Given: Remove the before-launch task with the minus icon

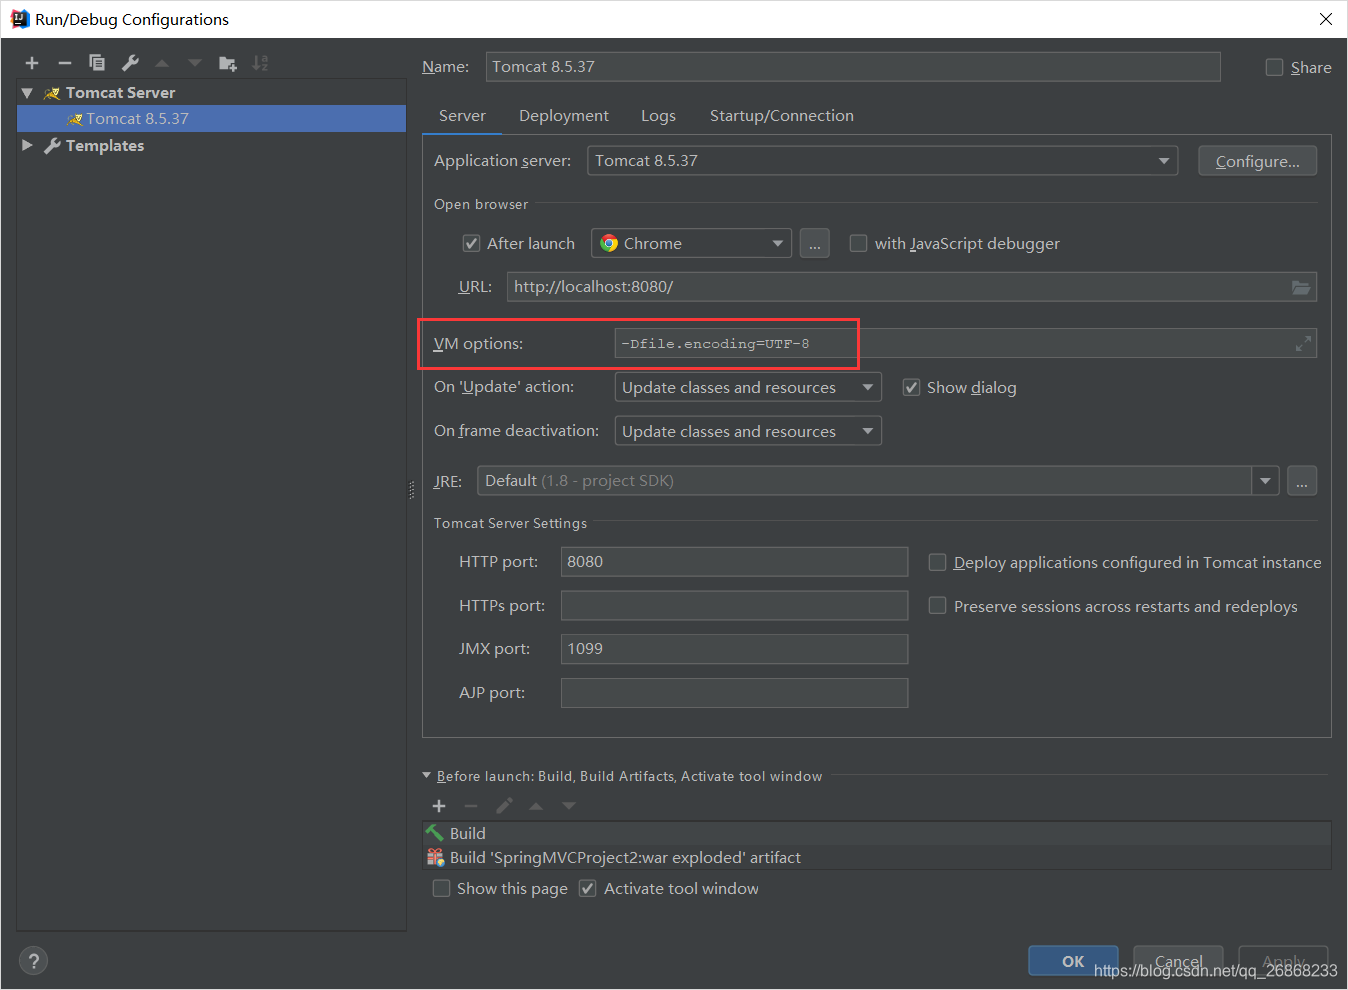Looking at the screenshot, I should click(x=471, y=806).
